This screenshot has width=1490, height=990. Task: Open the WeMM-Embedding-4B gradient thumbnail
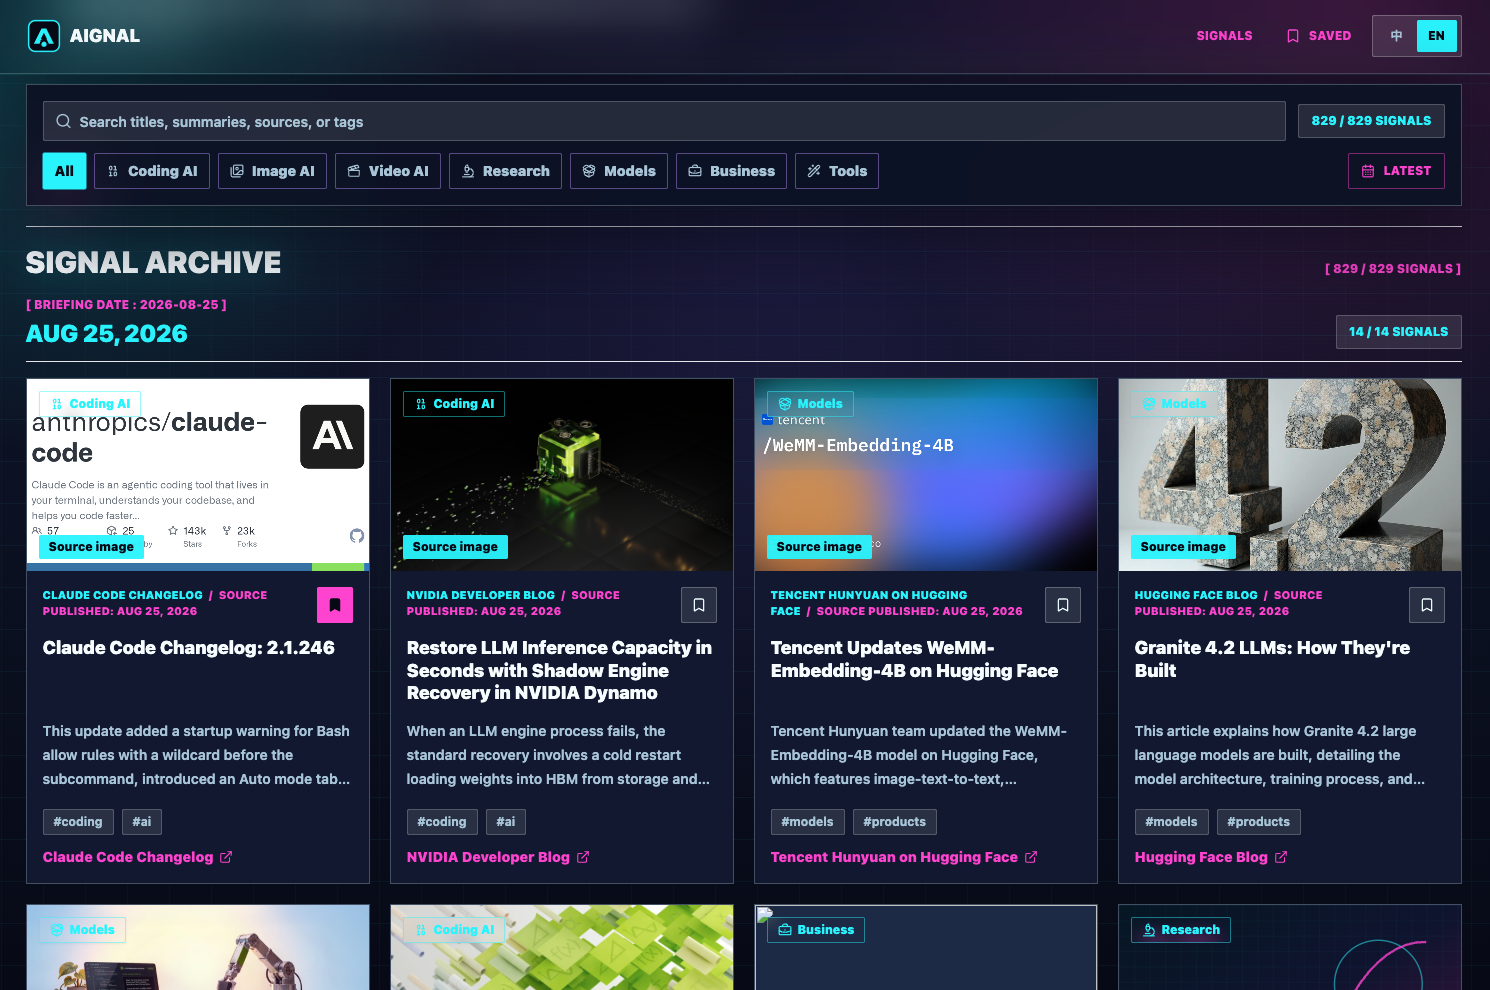[926, 475]
